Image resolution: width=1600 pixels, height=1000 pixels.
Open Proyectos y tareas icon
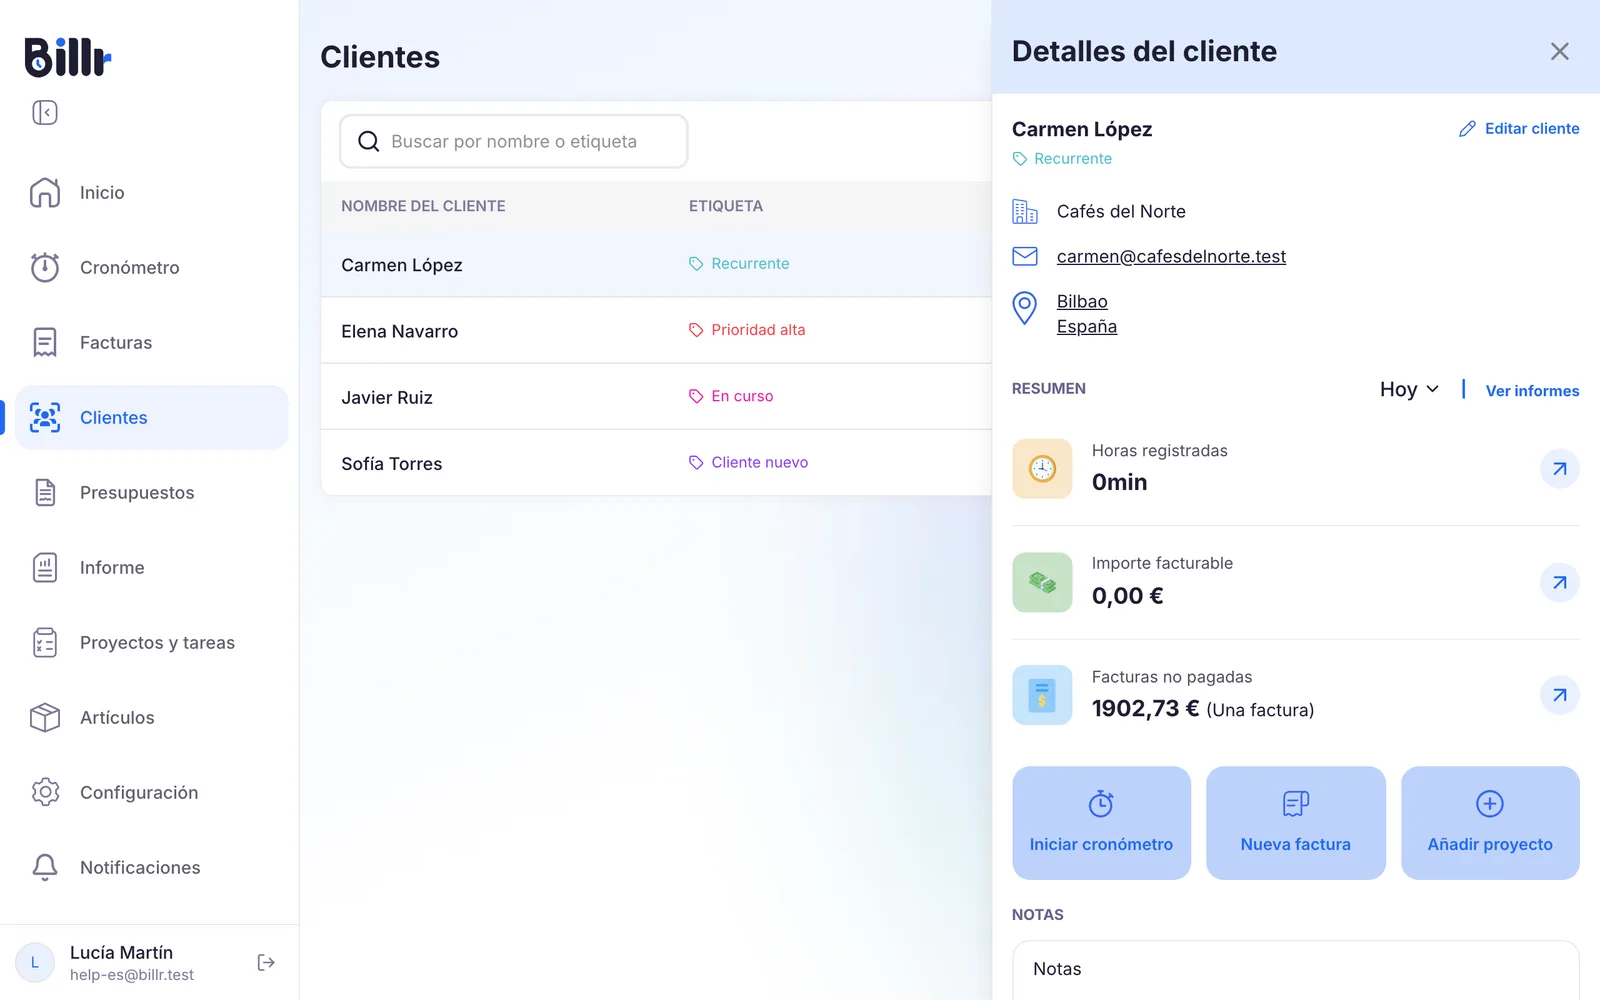45,642
